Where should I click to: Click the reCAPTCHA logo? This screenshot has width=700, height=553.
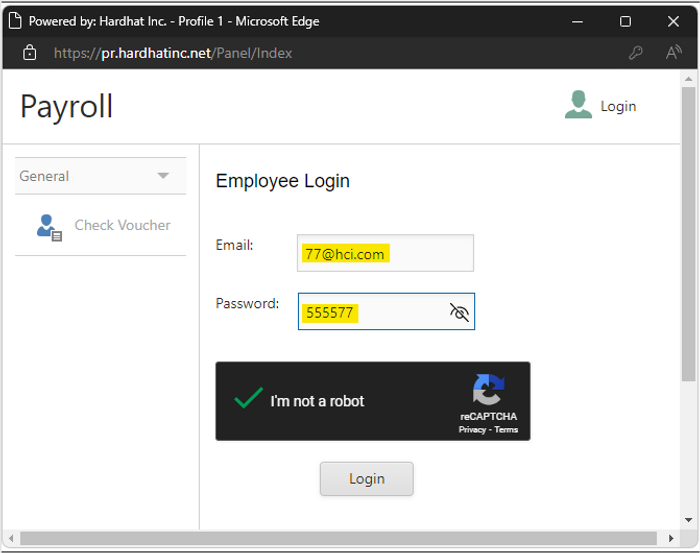pyautogui.click(x=488, y=390)
